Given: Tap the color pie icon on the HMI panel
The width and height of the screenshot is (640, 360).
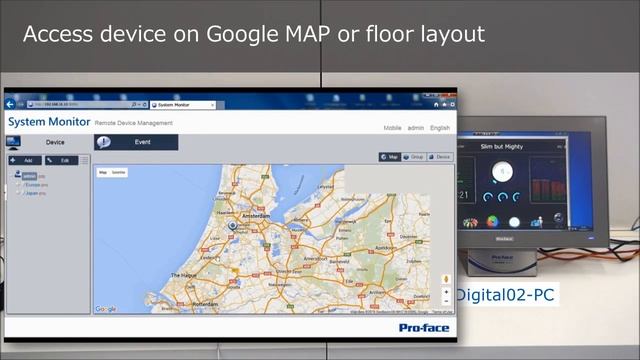Looking at the screenshot, I should click(x=493, y=222).
